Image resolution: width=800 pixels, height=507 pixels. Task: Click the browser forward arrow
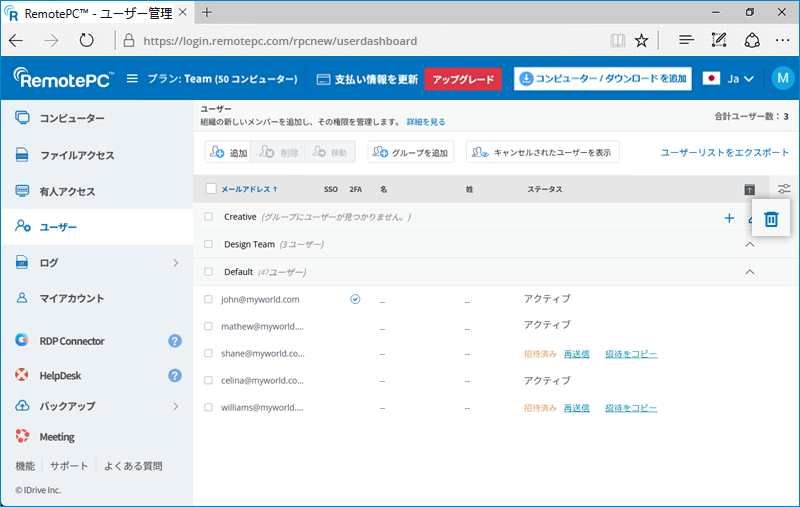[x=51, y=40]
